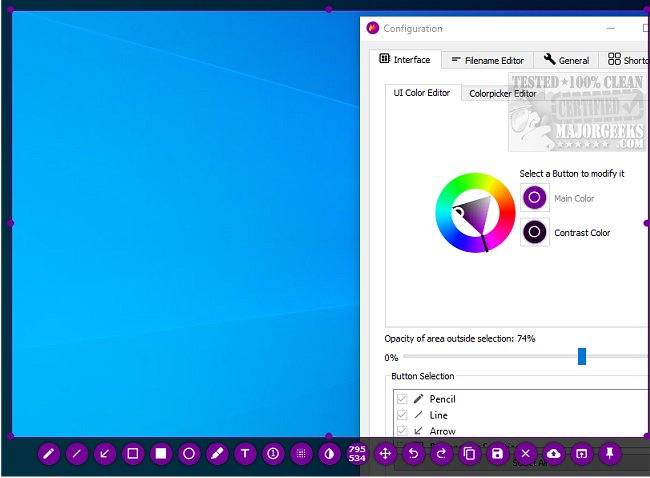Click the 795 534 selection size indicator
The image size is (650, 478).
(357, 454)
